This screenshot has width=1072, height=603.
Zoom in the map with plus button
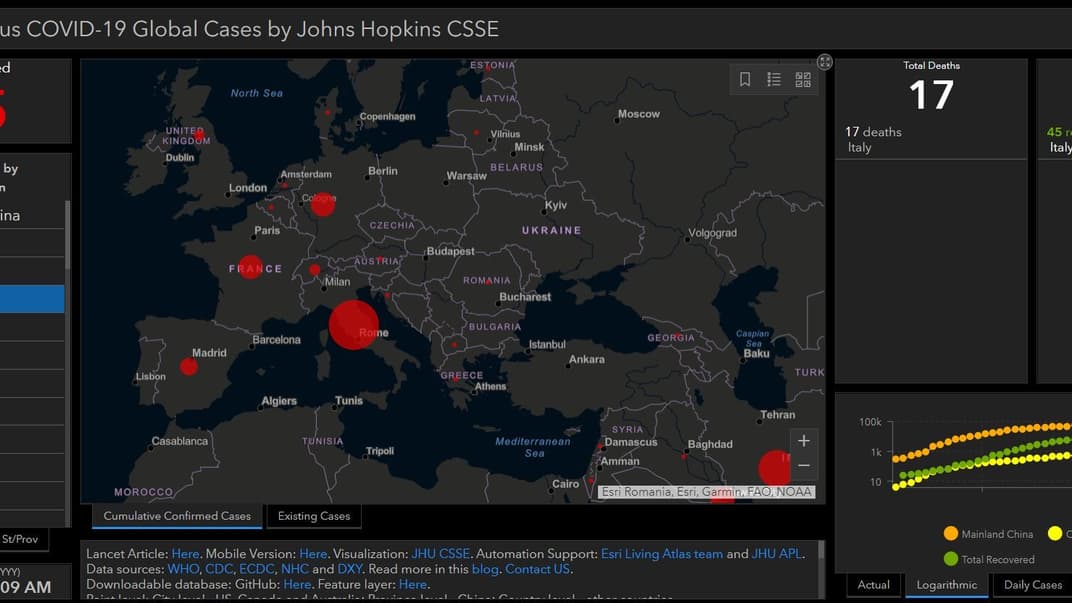point(804,441)
